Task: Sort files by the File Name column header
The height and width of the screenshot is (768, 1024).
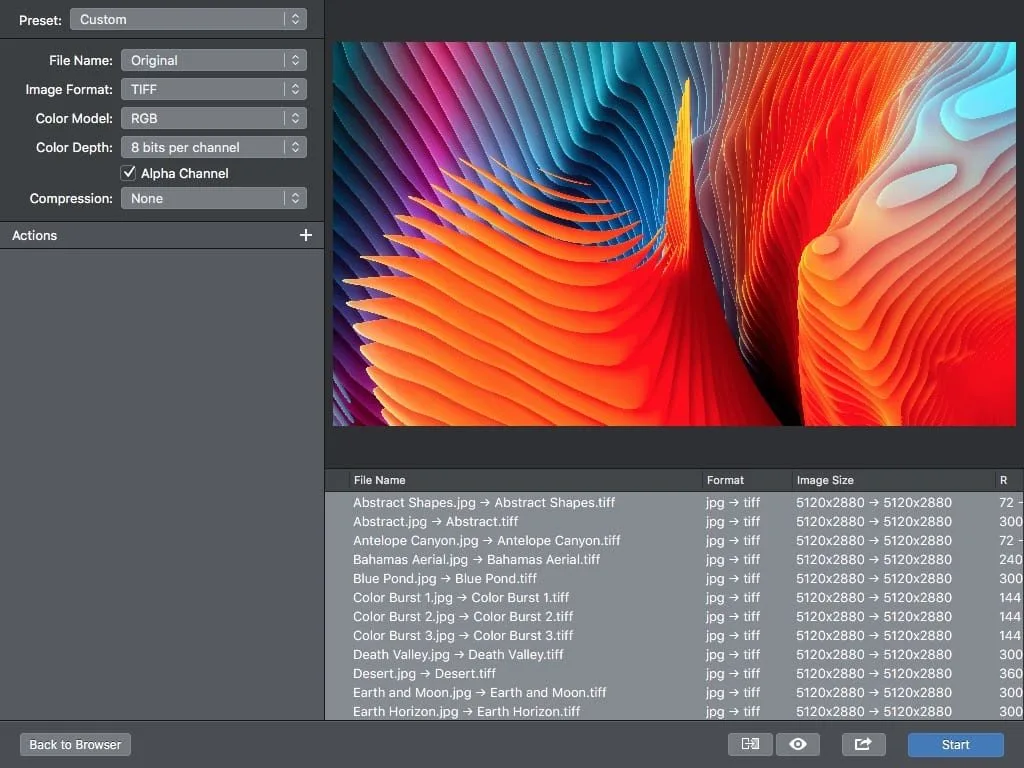Action: (x=378, y=480)
